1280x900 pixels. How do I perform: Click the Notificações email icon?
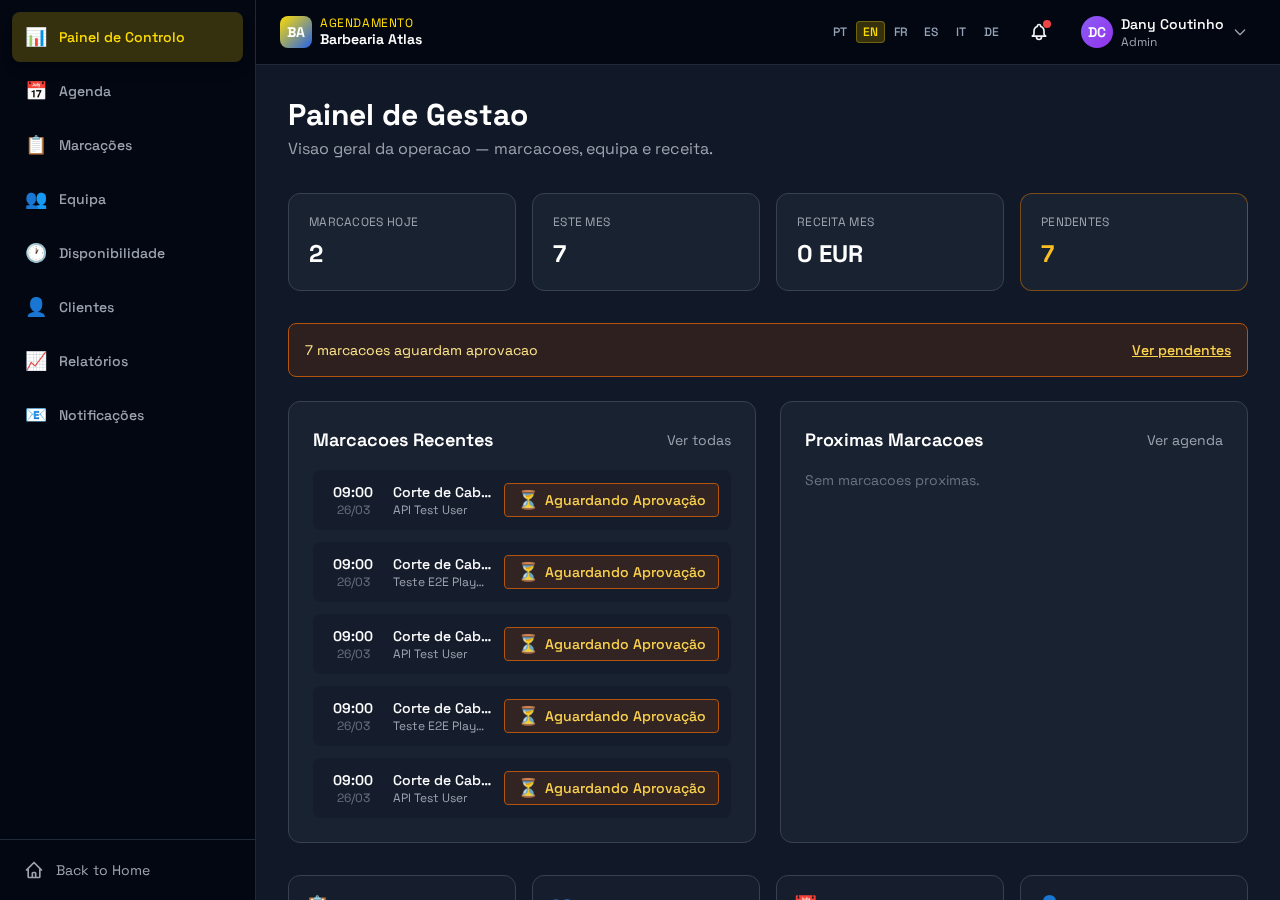[x=36, y=415]
